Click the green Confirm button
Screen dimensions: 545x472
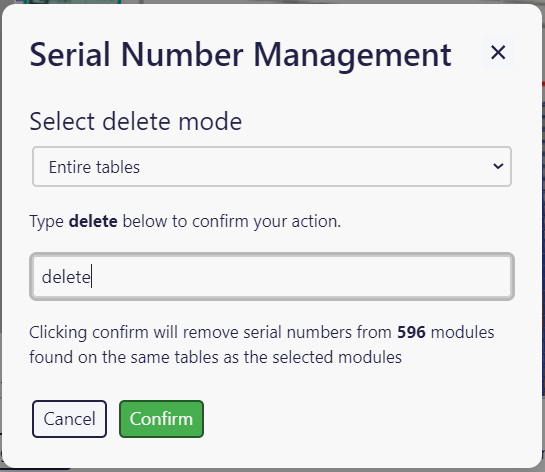[161, 419]
